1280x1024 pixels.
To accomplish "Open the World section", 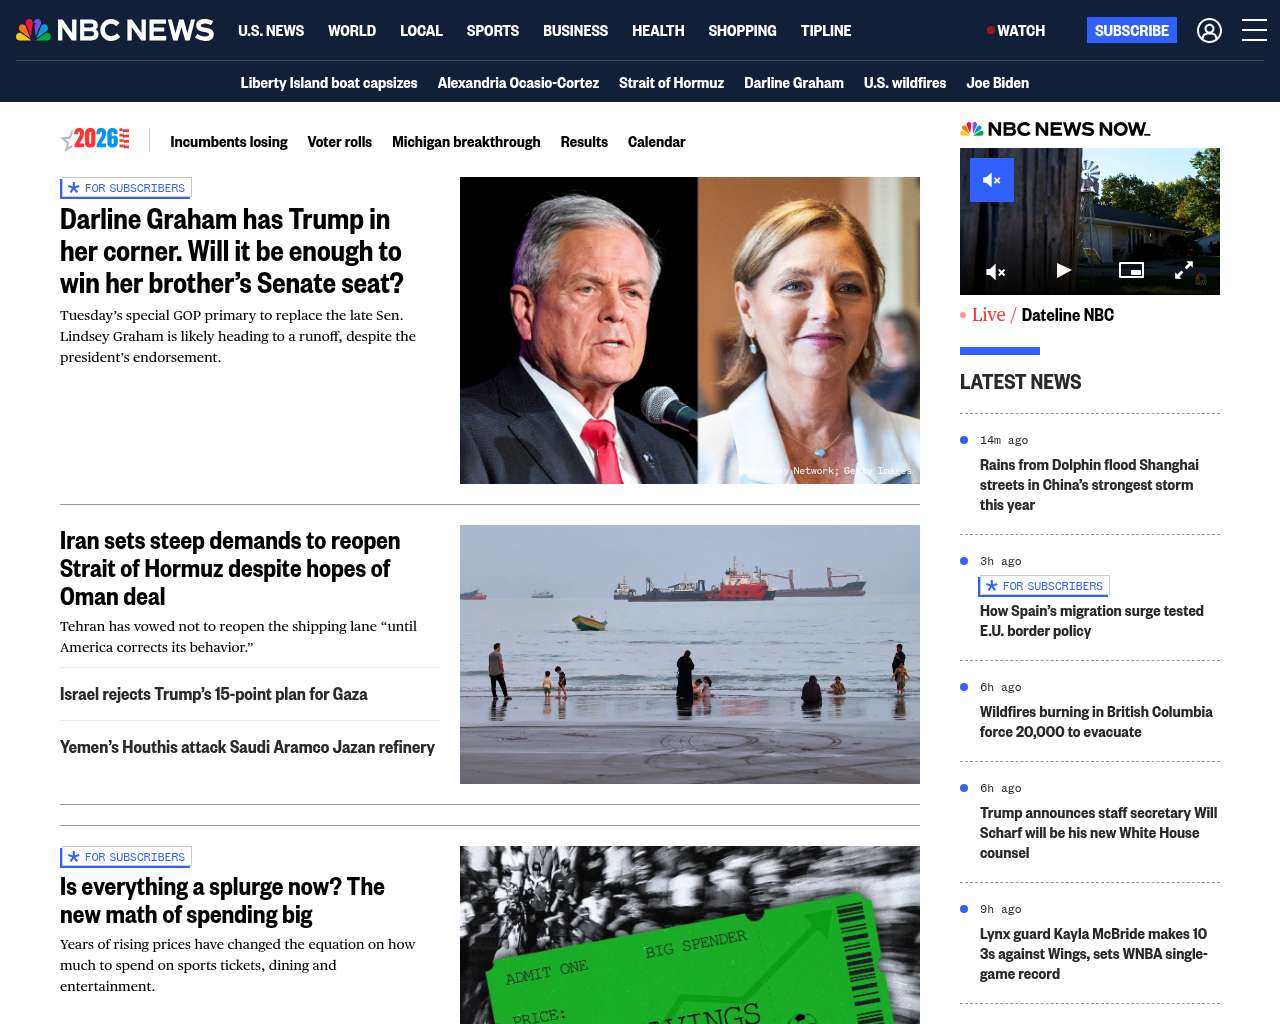I will point(352,31).
